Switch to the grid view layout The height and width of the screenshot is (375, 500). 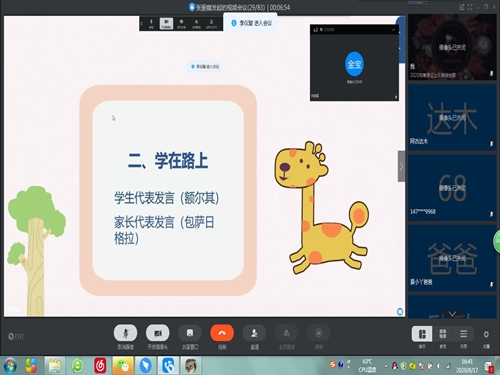coord(443,334)
